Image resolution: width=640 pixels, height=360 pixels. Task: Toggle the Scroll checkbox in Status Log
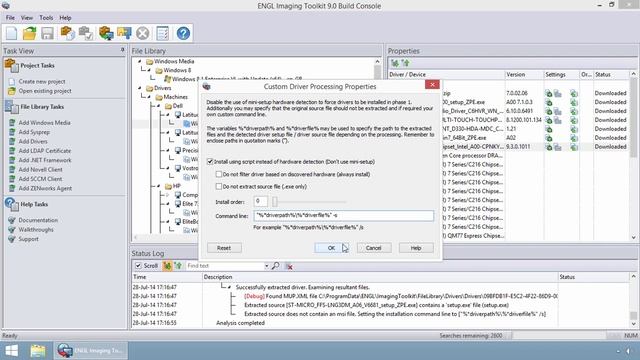click(x=138, y=266)
